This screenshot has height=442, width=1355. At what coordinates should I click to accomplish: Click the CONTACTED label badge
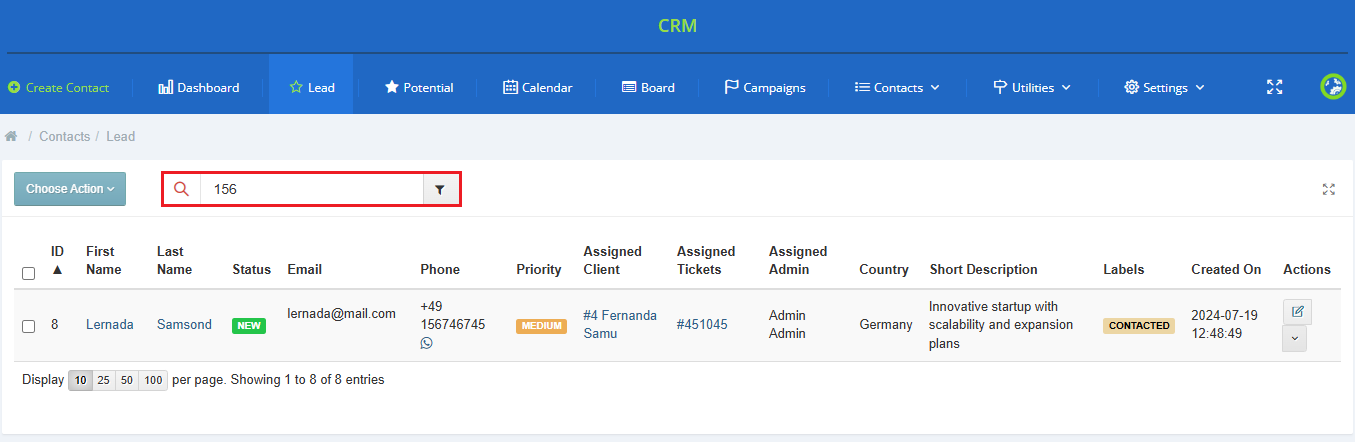1139,326
